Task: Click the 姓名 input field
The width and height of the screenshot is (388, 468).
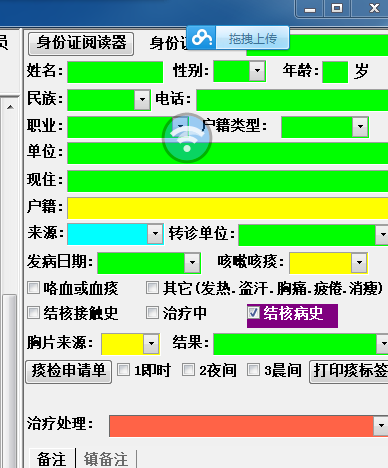Action: coord(115,72)
